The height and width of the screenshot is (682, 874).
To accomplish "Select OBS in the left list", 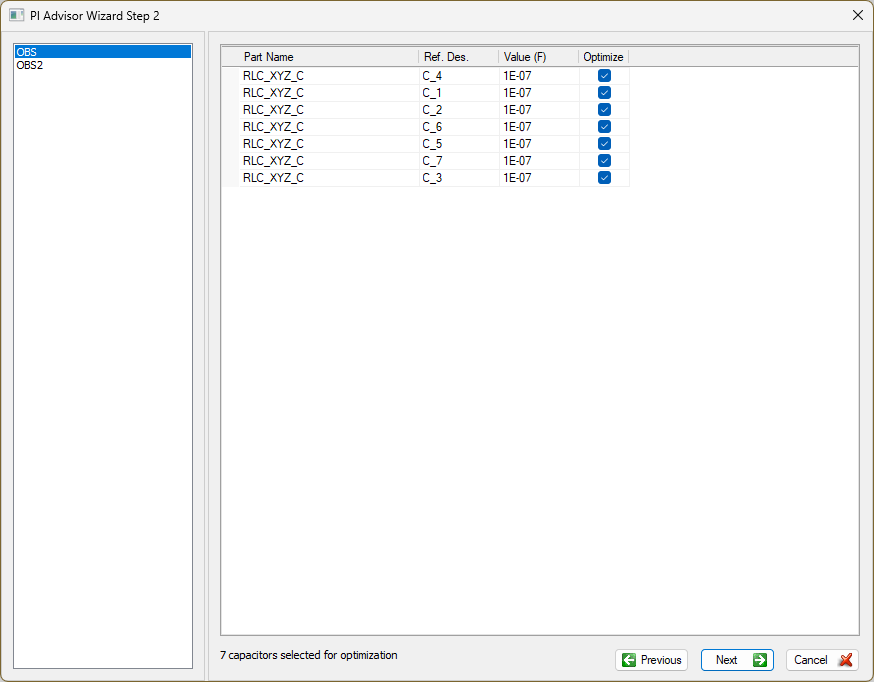I will pos(103,52).
